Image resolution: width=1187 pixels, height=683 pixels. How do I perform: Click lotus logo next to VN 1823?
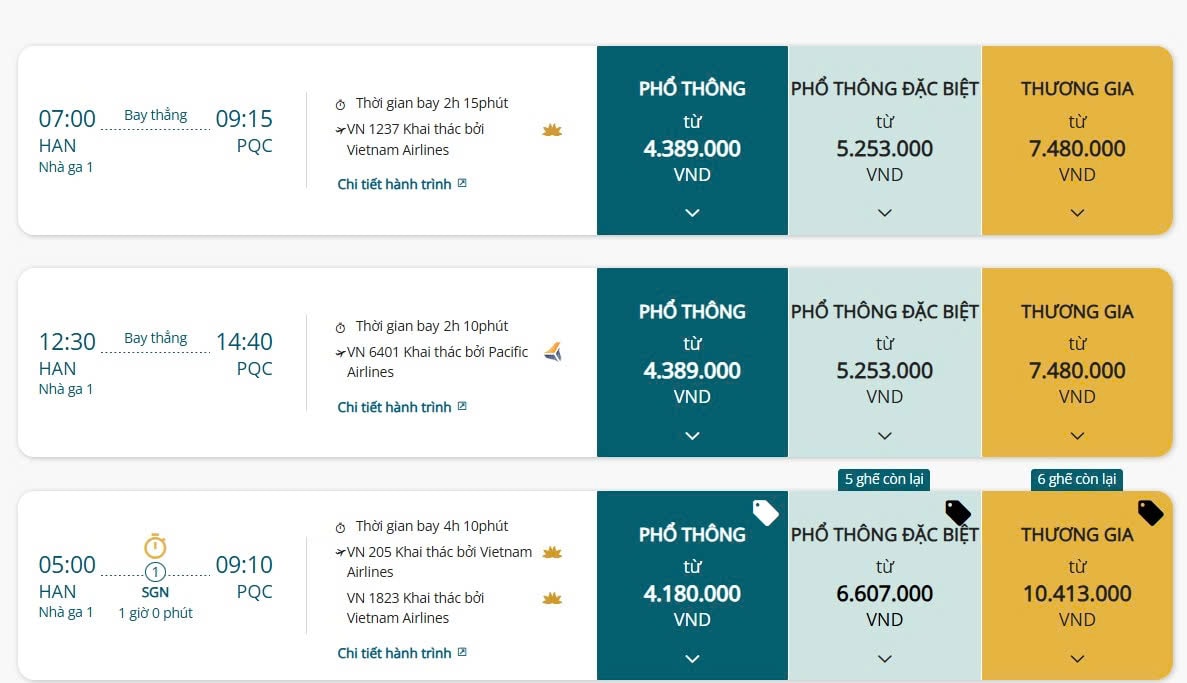[x=551, y=598]
